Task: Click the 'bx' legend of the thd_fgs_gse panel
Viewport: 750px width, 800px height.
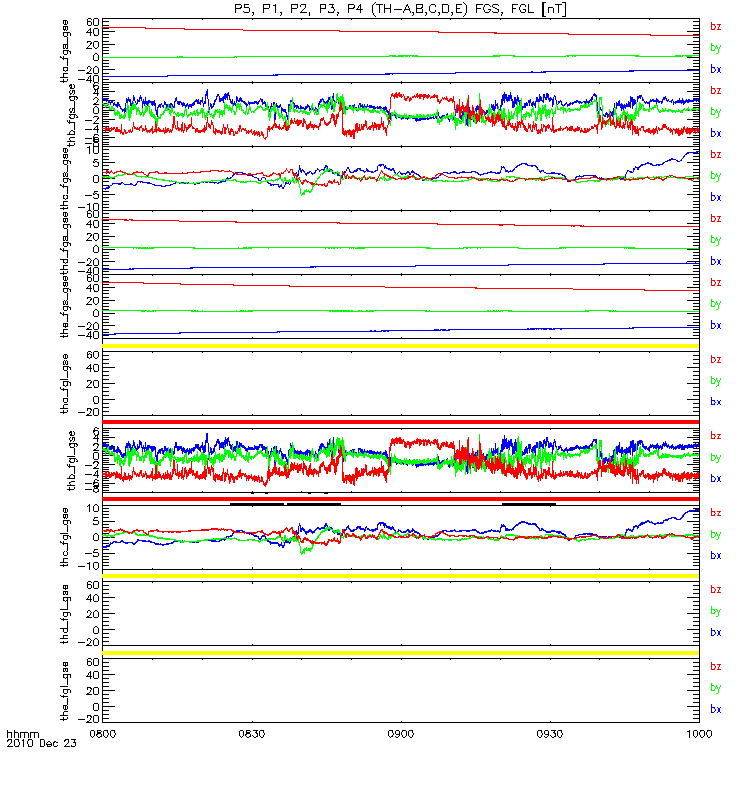Action: point(716,261)
